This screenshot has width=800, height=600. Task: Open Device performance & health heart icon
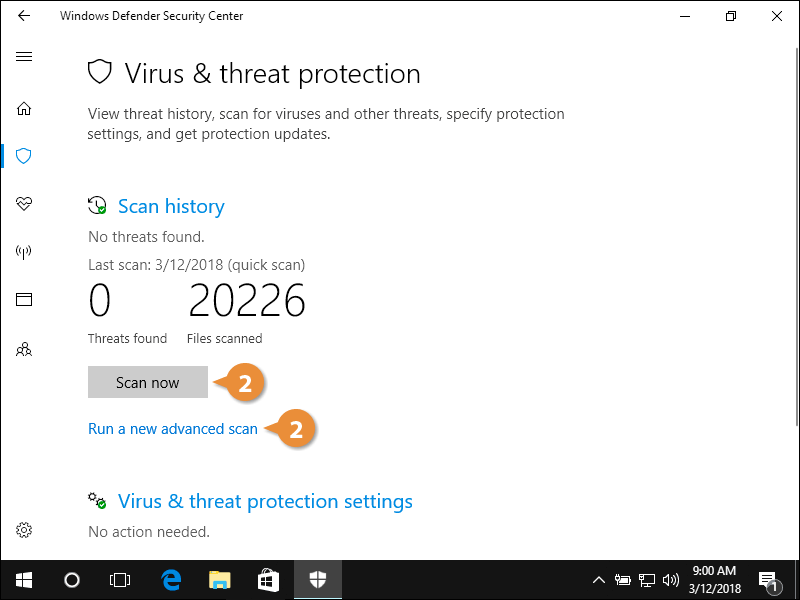(x=24, y=204)
